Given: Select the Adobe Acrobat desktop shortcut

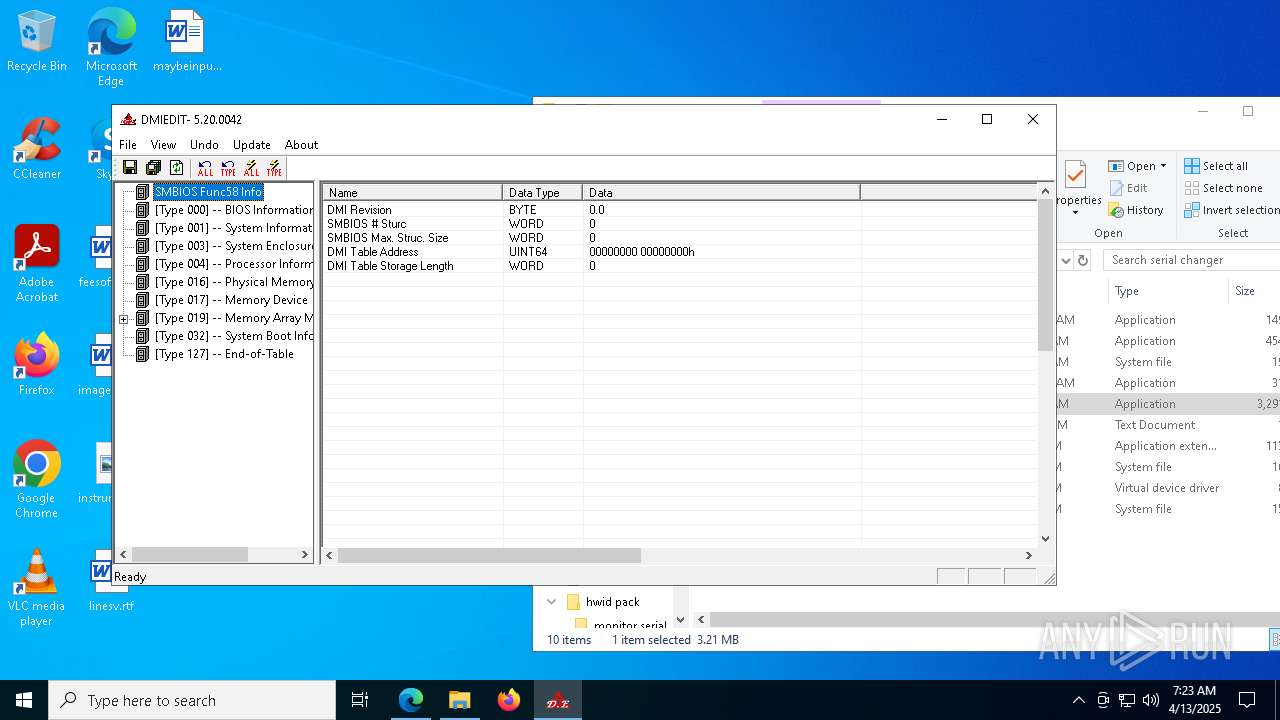Looking at the screenshot, I should coord(37,264).
